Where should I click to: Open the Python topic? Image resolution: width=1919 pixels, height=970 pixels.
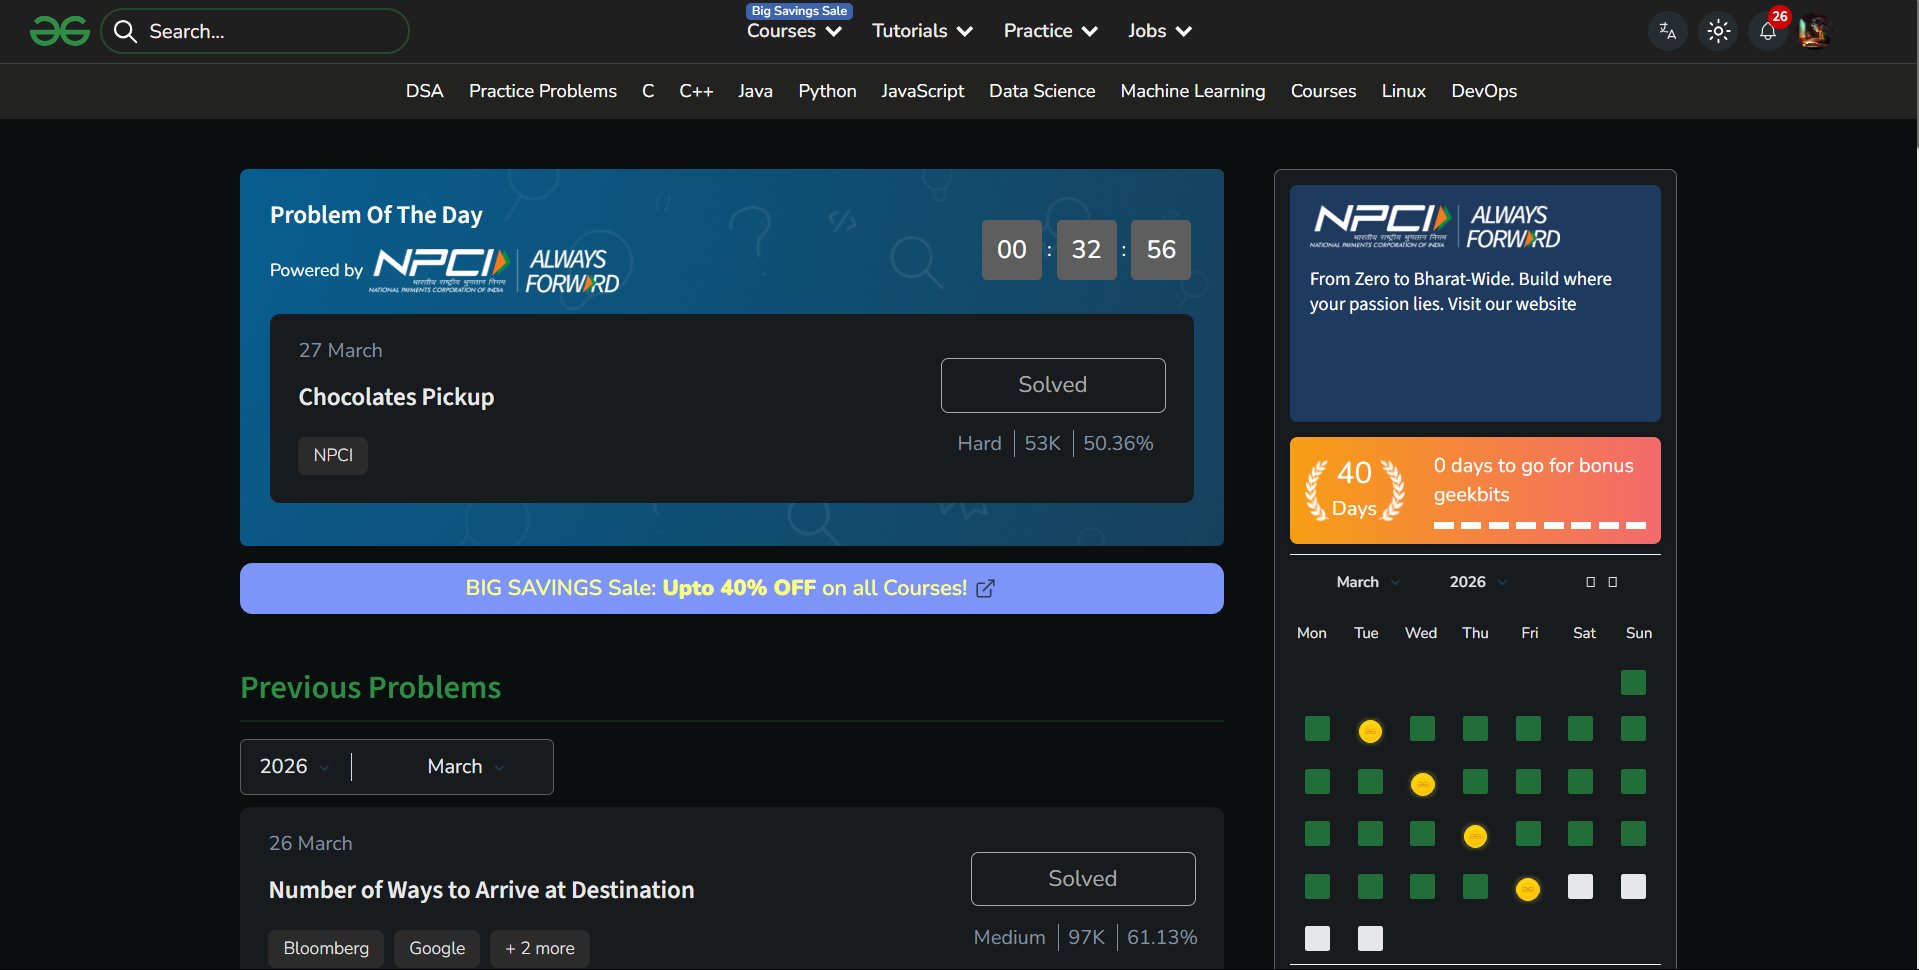pyautogui.click(x=827, y=91)
